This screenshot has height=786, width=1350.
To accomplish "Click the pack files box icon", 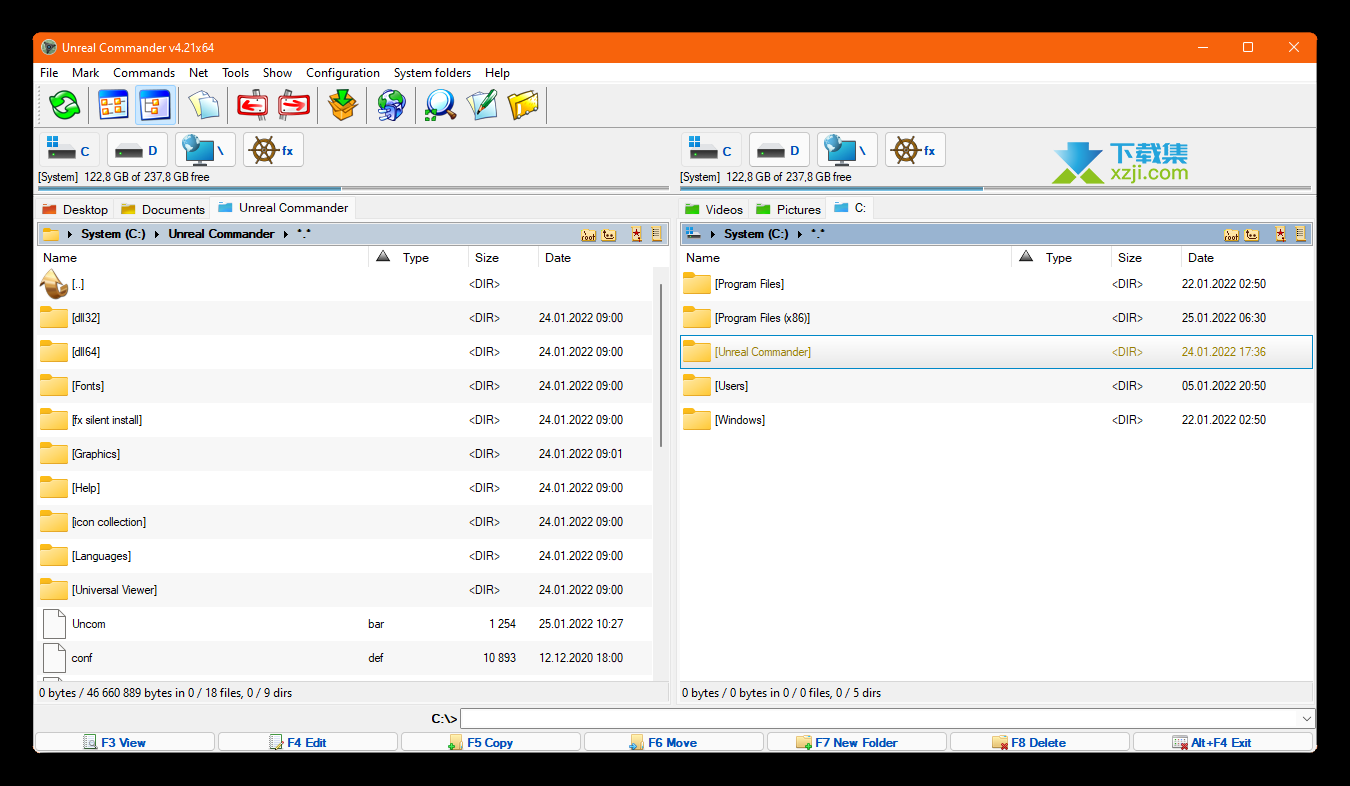I will [343, 104].
